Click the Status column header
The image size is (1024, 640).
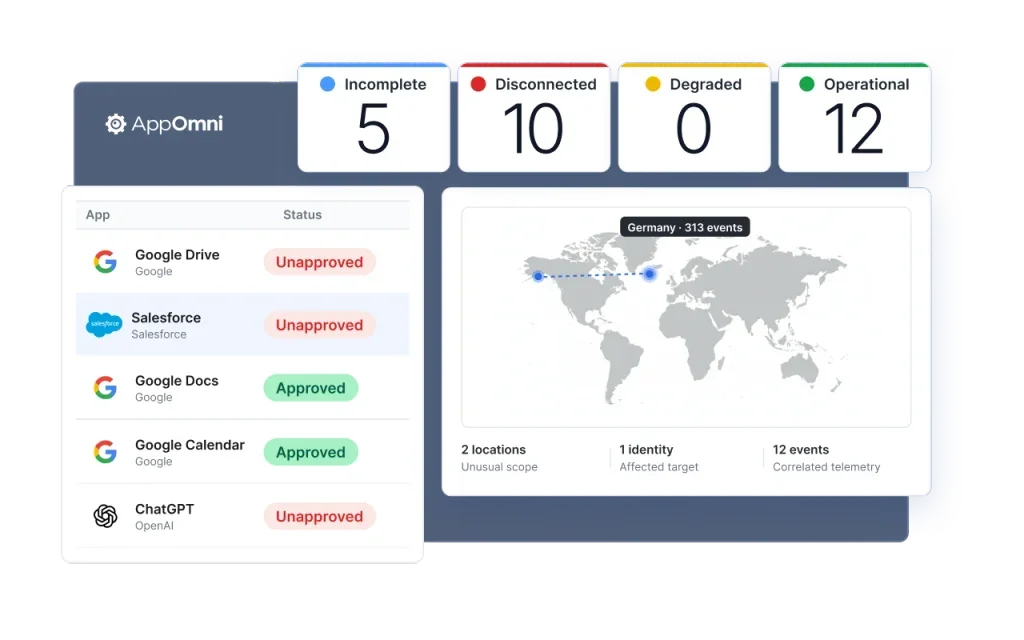302,214
